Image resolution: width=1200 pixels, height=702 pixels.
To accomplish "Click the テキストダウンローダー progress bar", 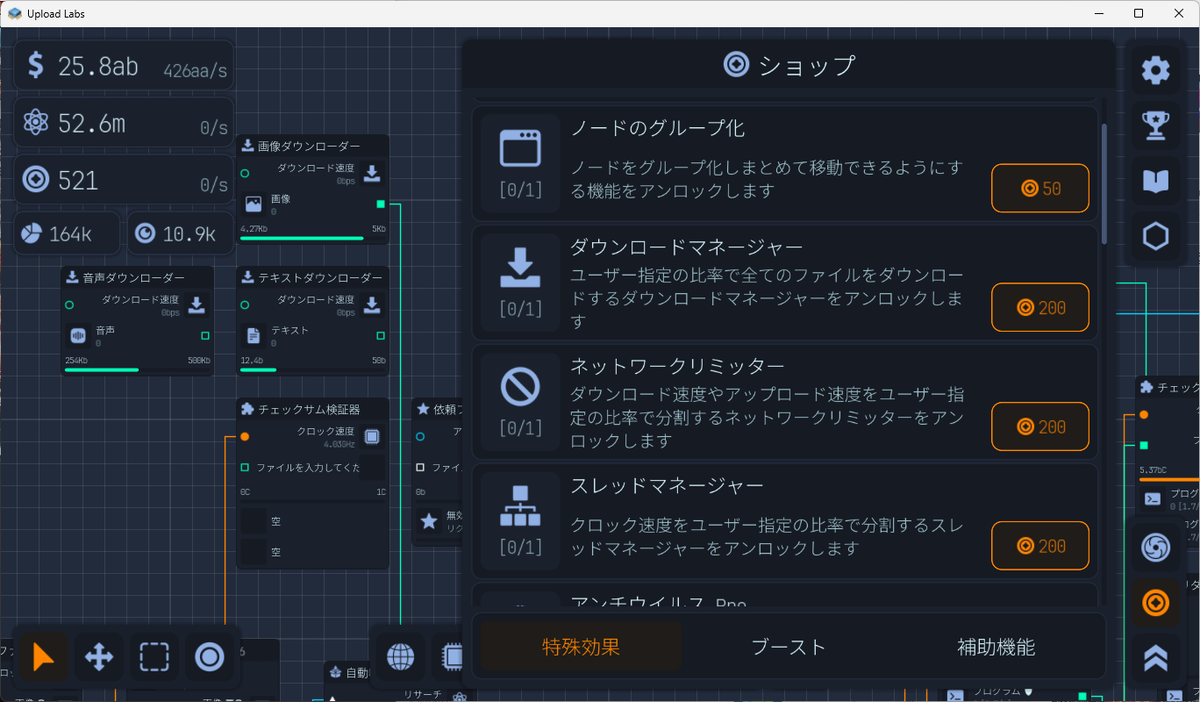I will (x=312, y=370).
